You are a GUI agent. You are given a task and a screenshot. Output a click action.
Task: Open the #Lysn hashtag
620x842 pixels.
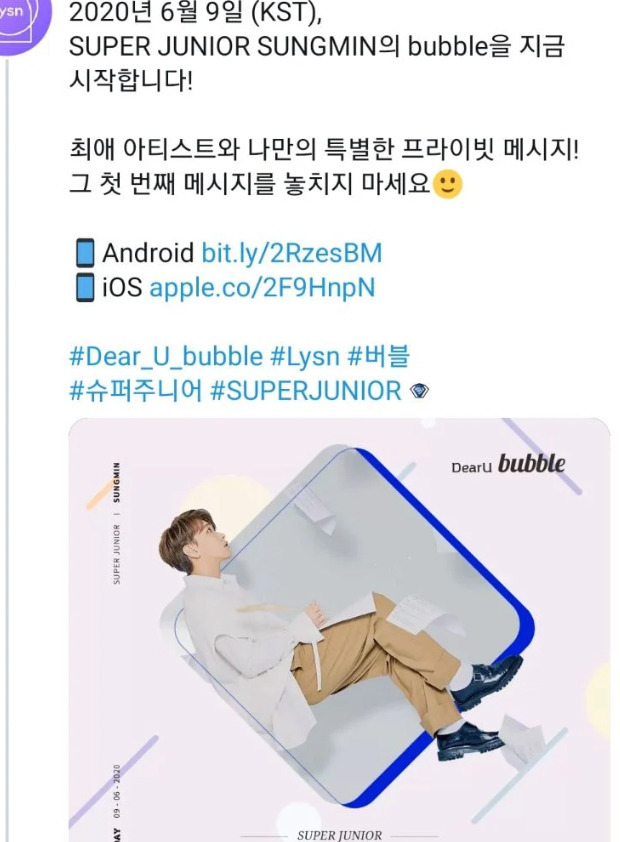tap(304, 357)
